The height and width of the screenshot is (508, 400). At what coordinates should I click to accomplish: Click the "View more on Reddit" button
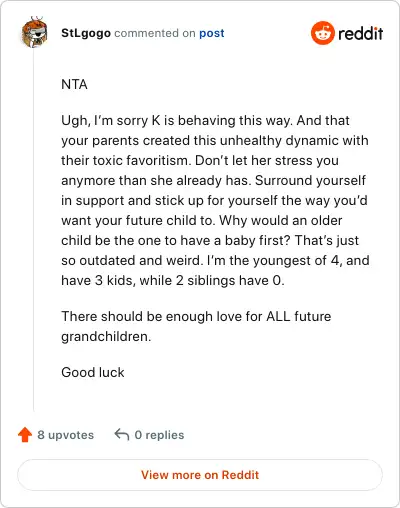200,475
